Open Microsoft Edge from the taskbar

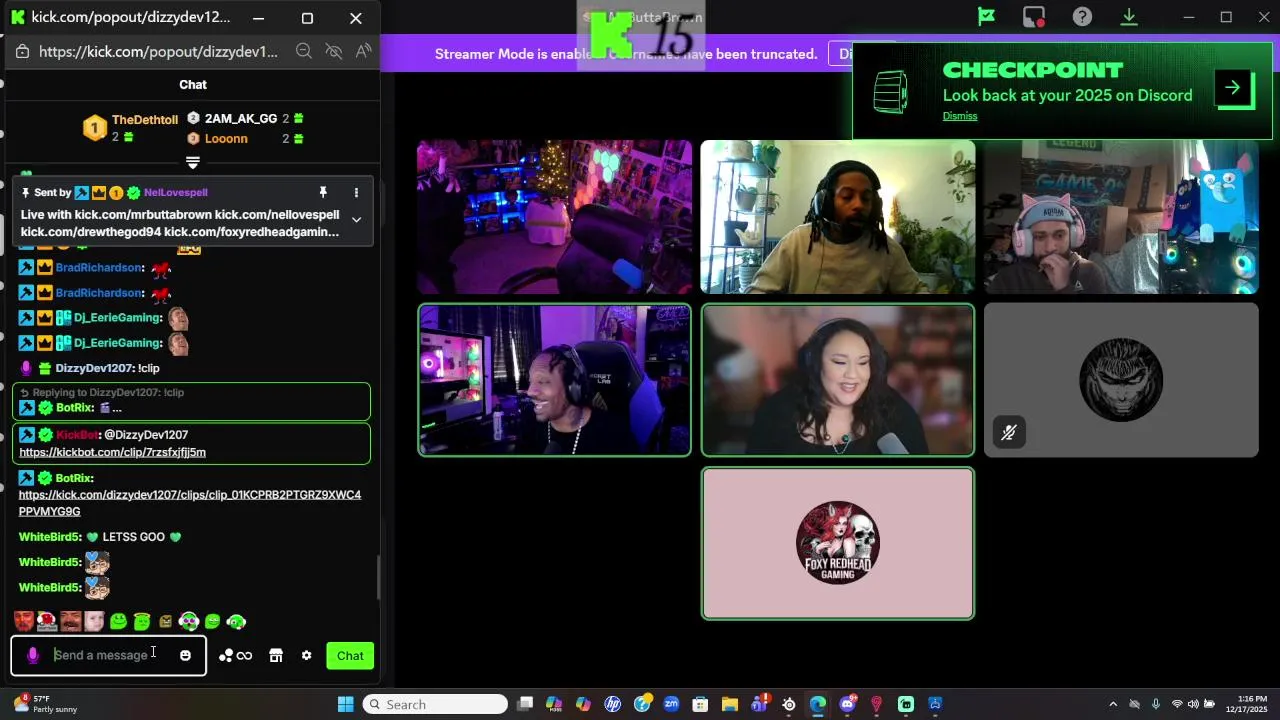click(x=818, y=704)
